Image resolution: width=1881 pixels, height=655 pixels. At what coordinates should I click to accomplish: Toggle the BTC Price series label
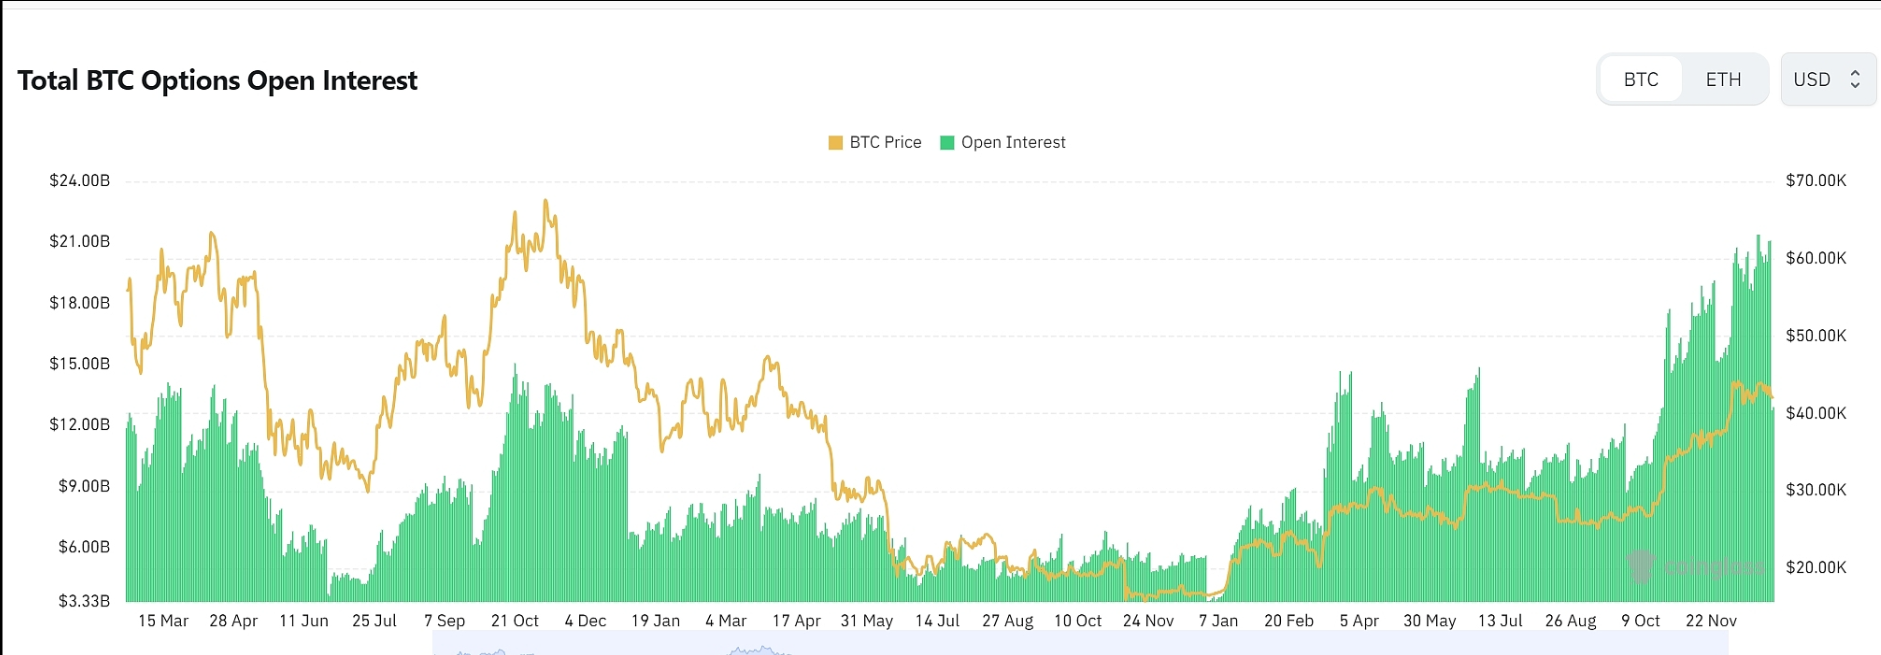click(x=885, y=143)
